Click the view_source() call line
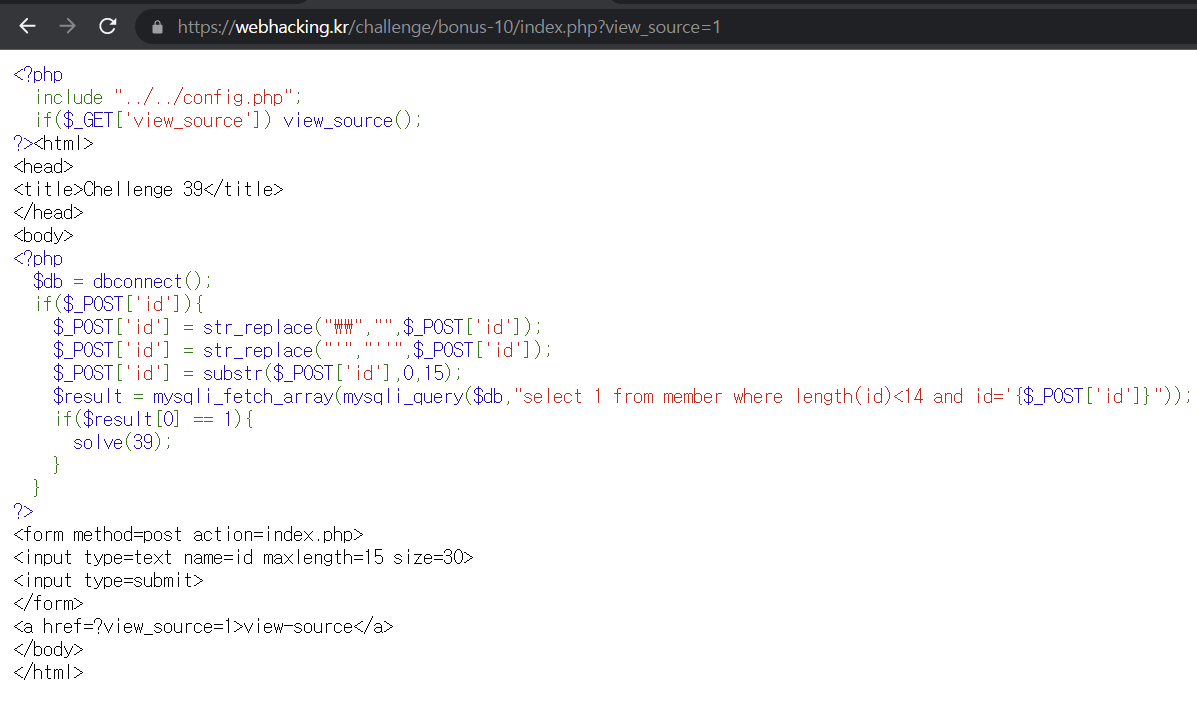The width and height of the screenshot is (1197, 708). pyautogui.click(x=228, y=121)
